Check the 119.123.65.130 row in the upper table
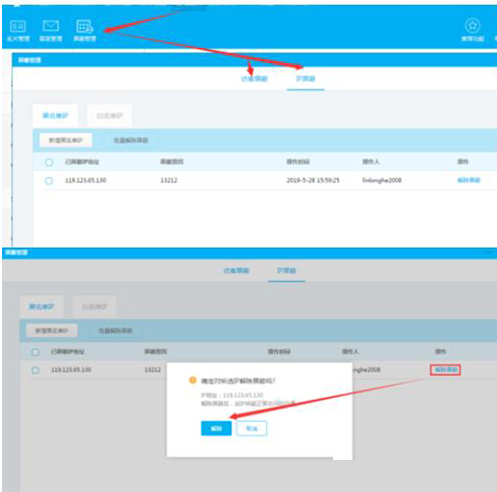This screenshot has height=492, width=497. coord(49,181)
